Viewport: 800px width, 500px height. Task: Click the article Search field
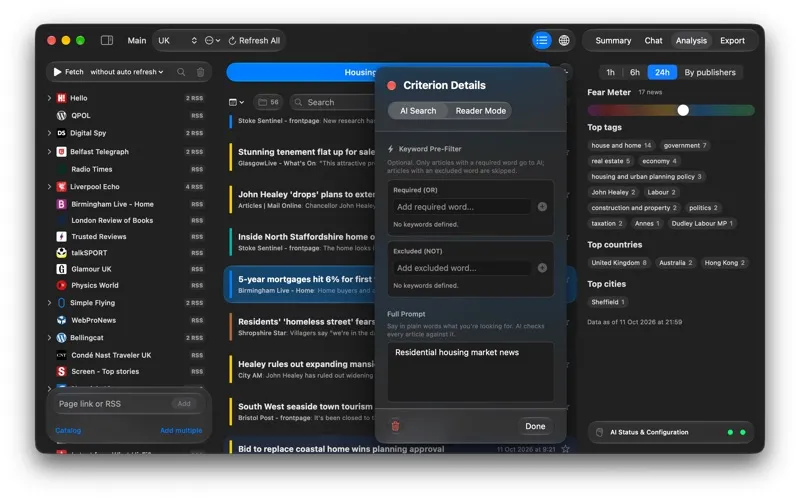pyautogui.click(x=333, y=103)
